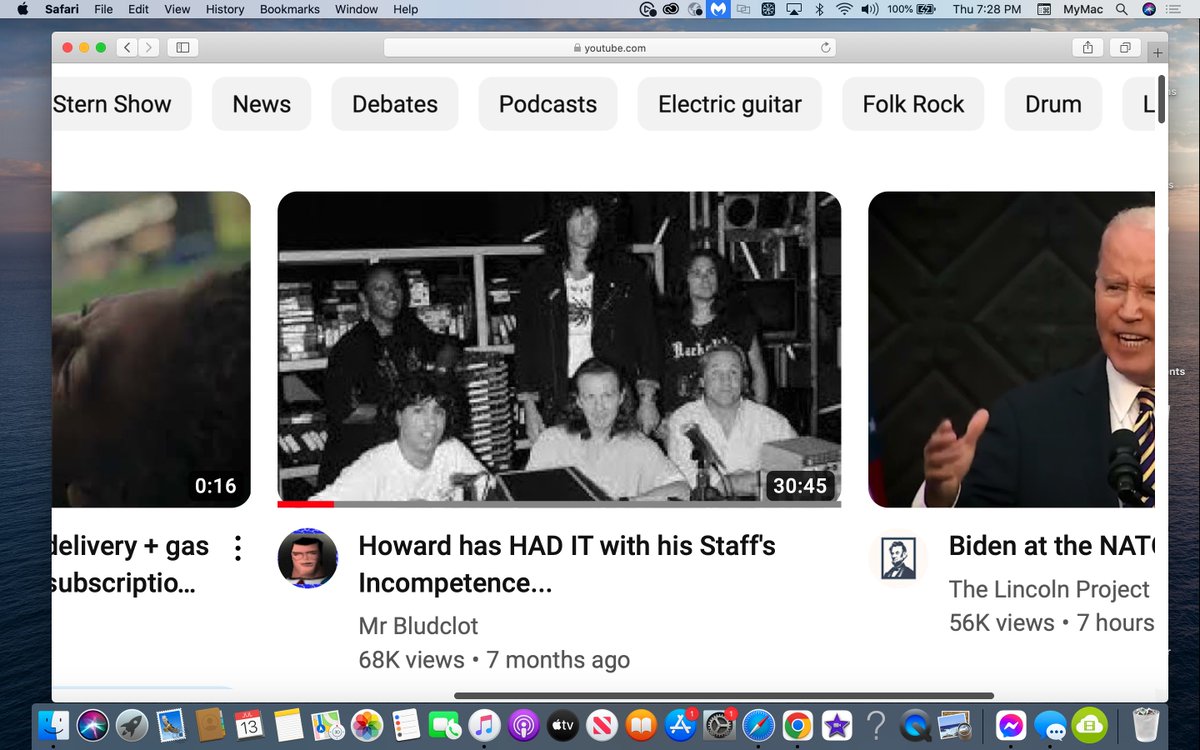This screenshot has height=750, width=1200.
Task: Open the File menu
Action: (103, 9)
